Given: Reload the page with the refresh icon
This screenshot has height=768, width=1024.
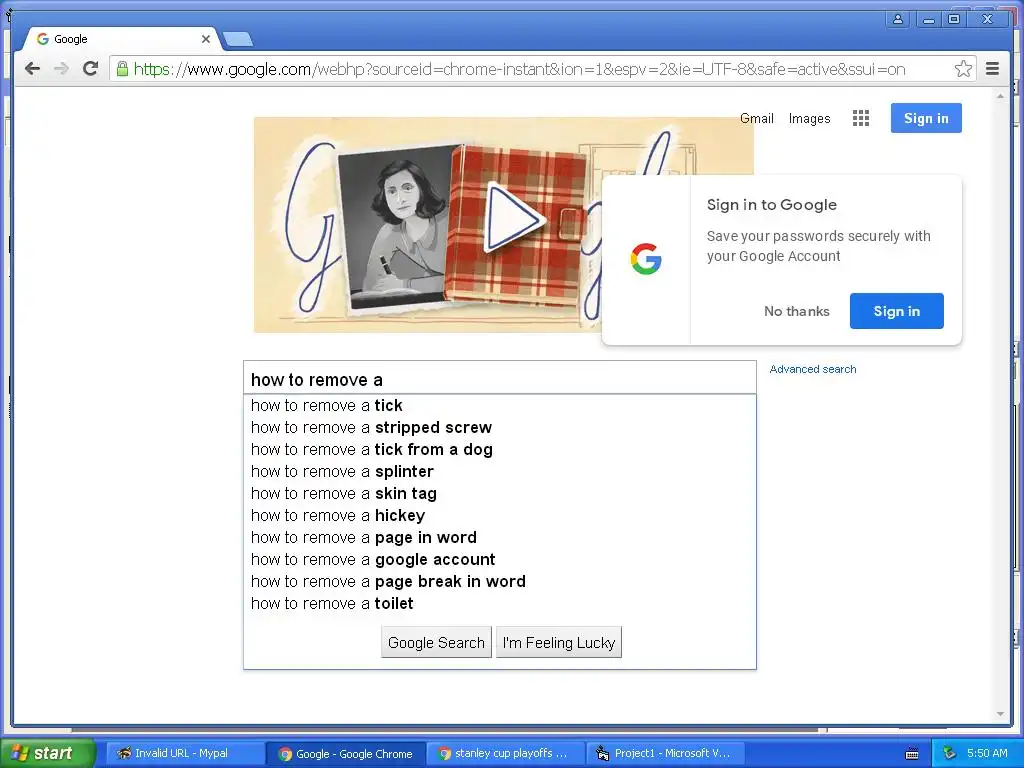Looking at the screenshot, I should [x=91, y=68].
